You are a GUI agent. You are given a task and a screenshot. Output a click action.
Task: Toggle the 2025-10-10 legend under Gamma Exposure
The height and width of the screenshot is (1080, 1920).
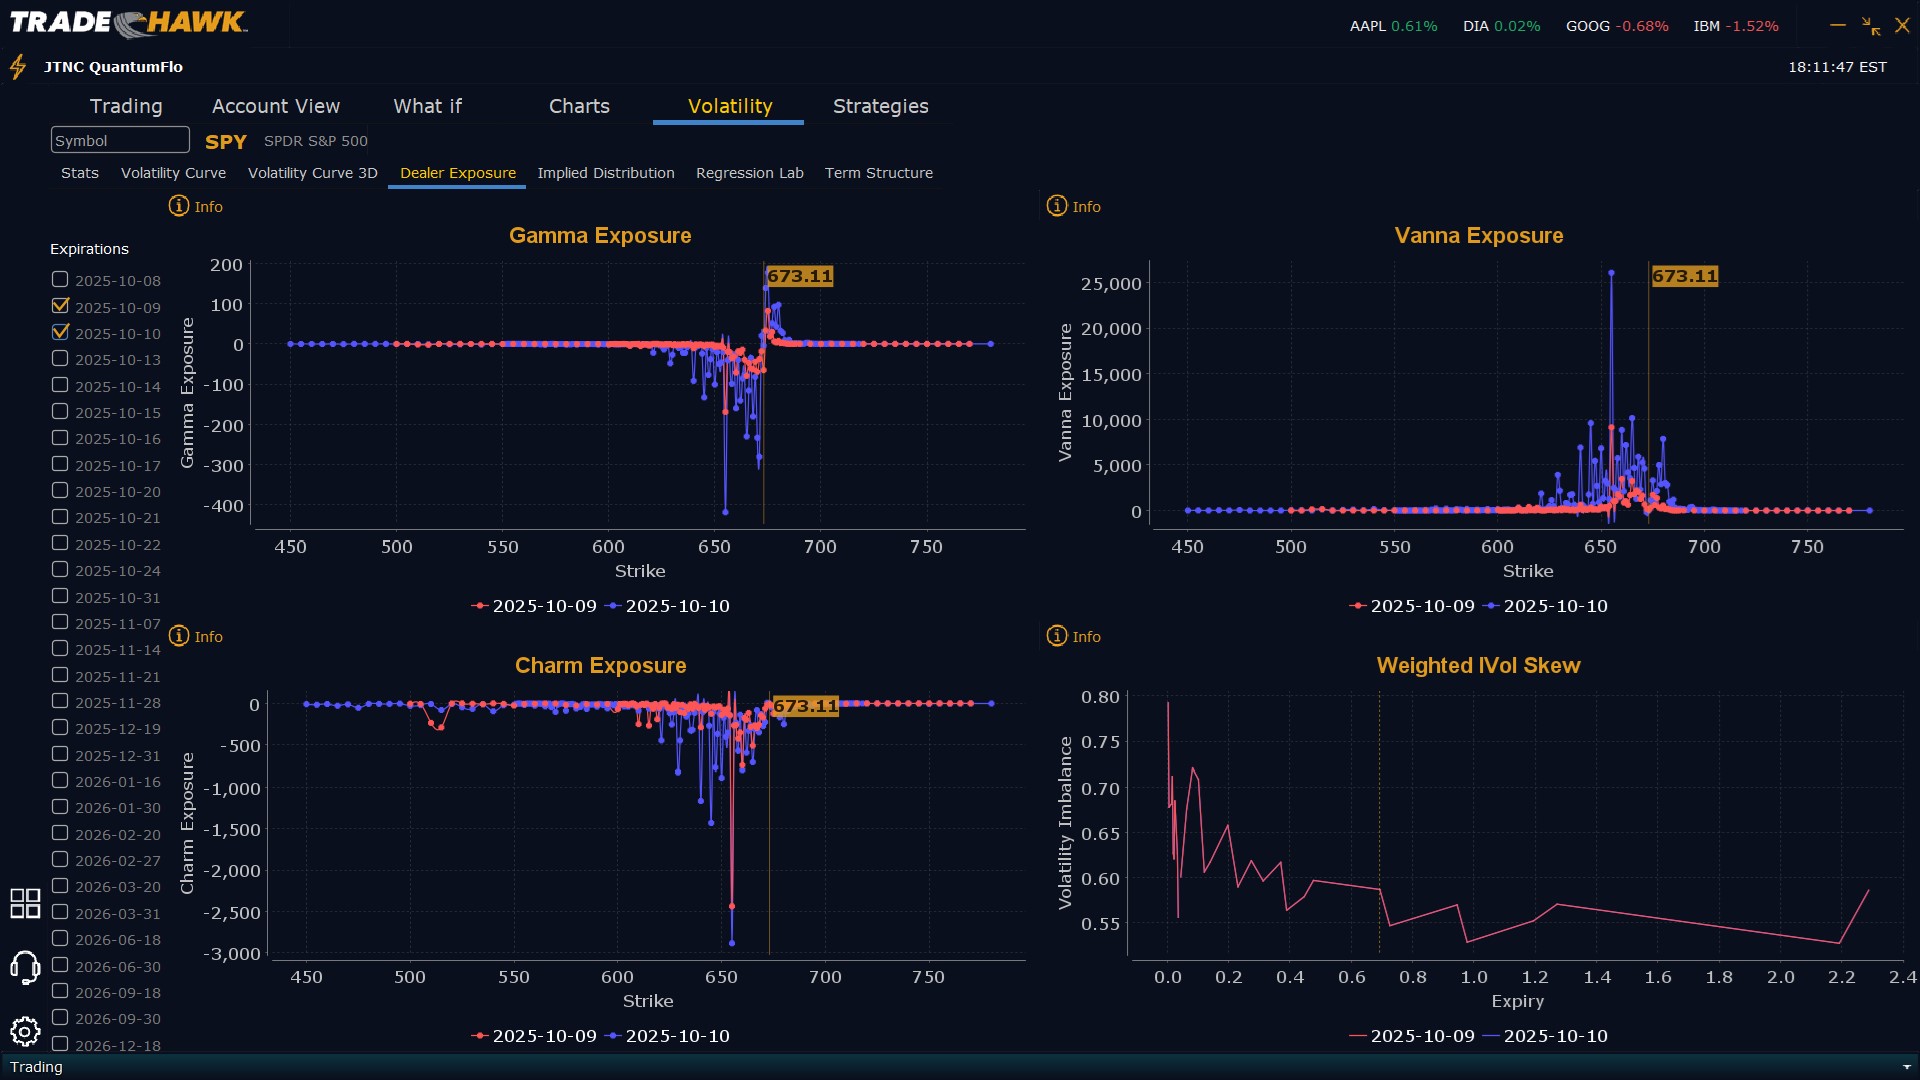(668, 606)
